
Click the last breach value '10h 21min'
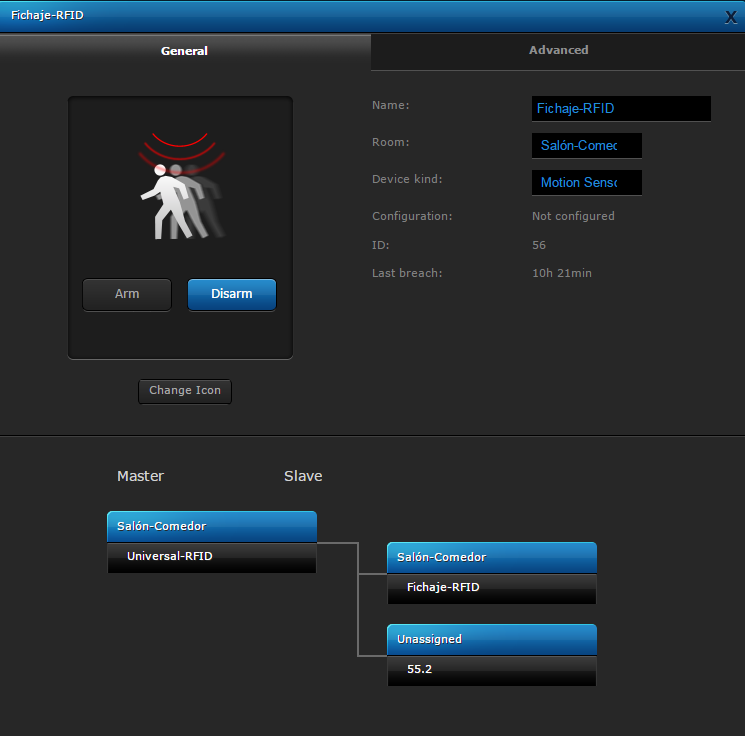(562, 273)
